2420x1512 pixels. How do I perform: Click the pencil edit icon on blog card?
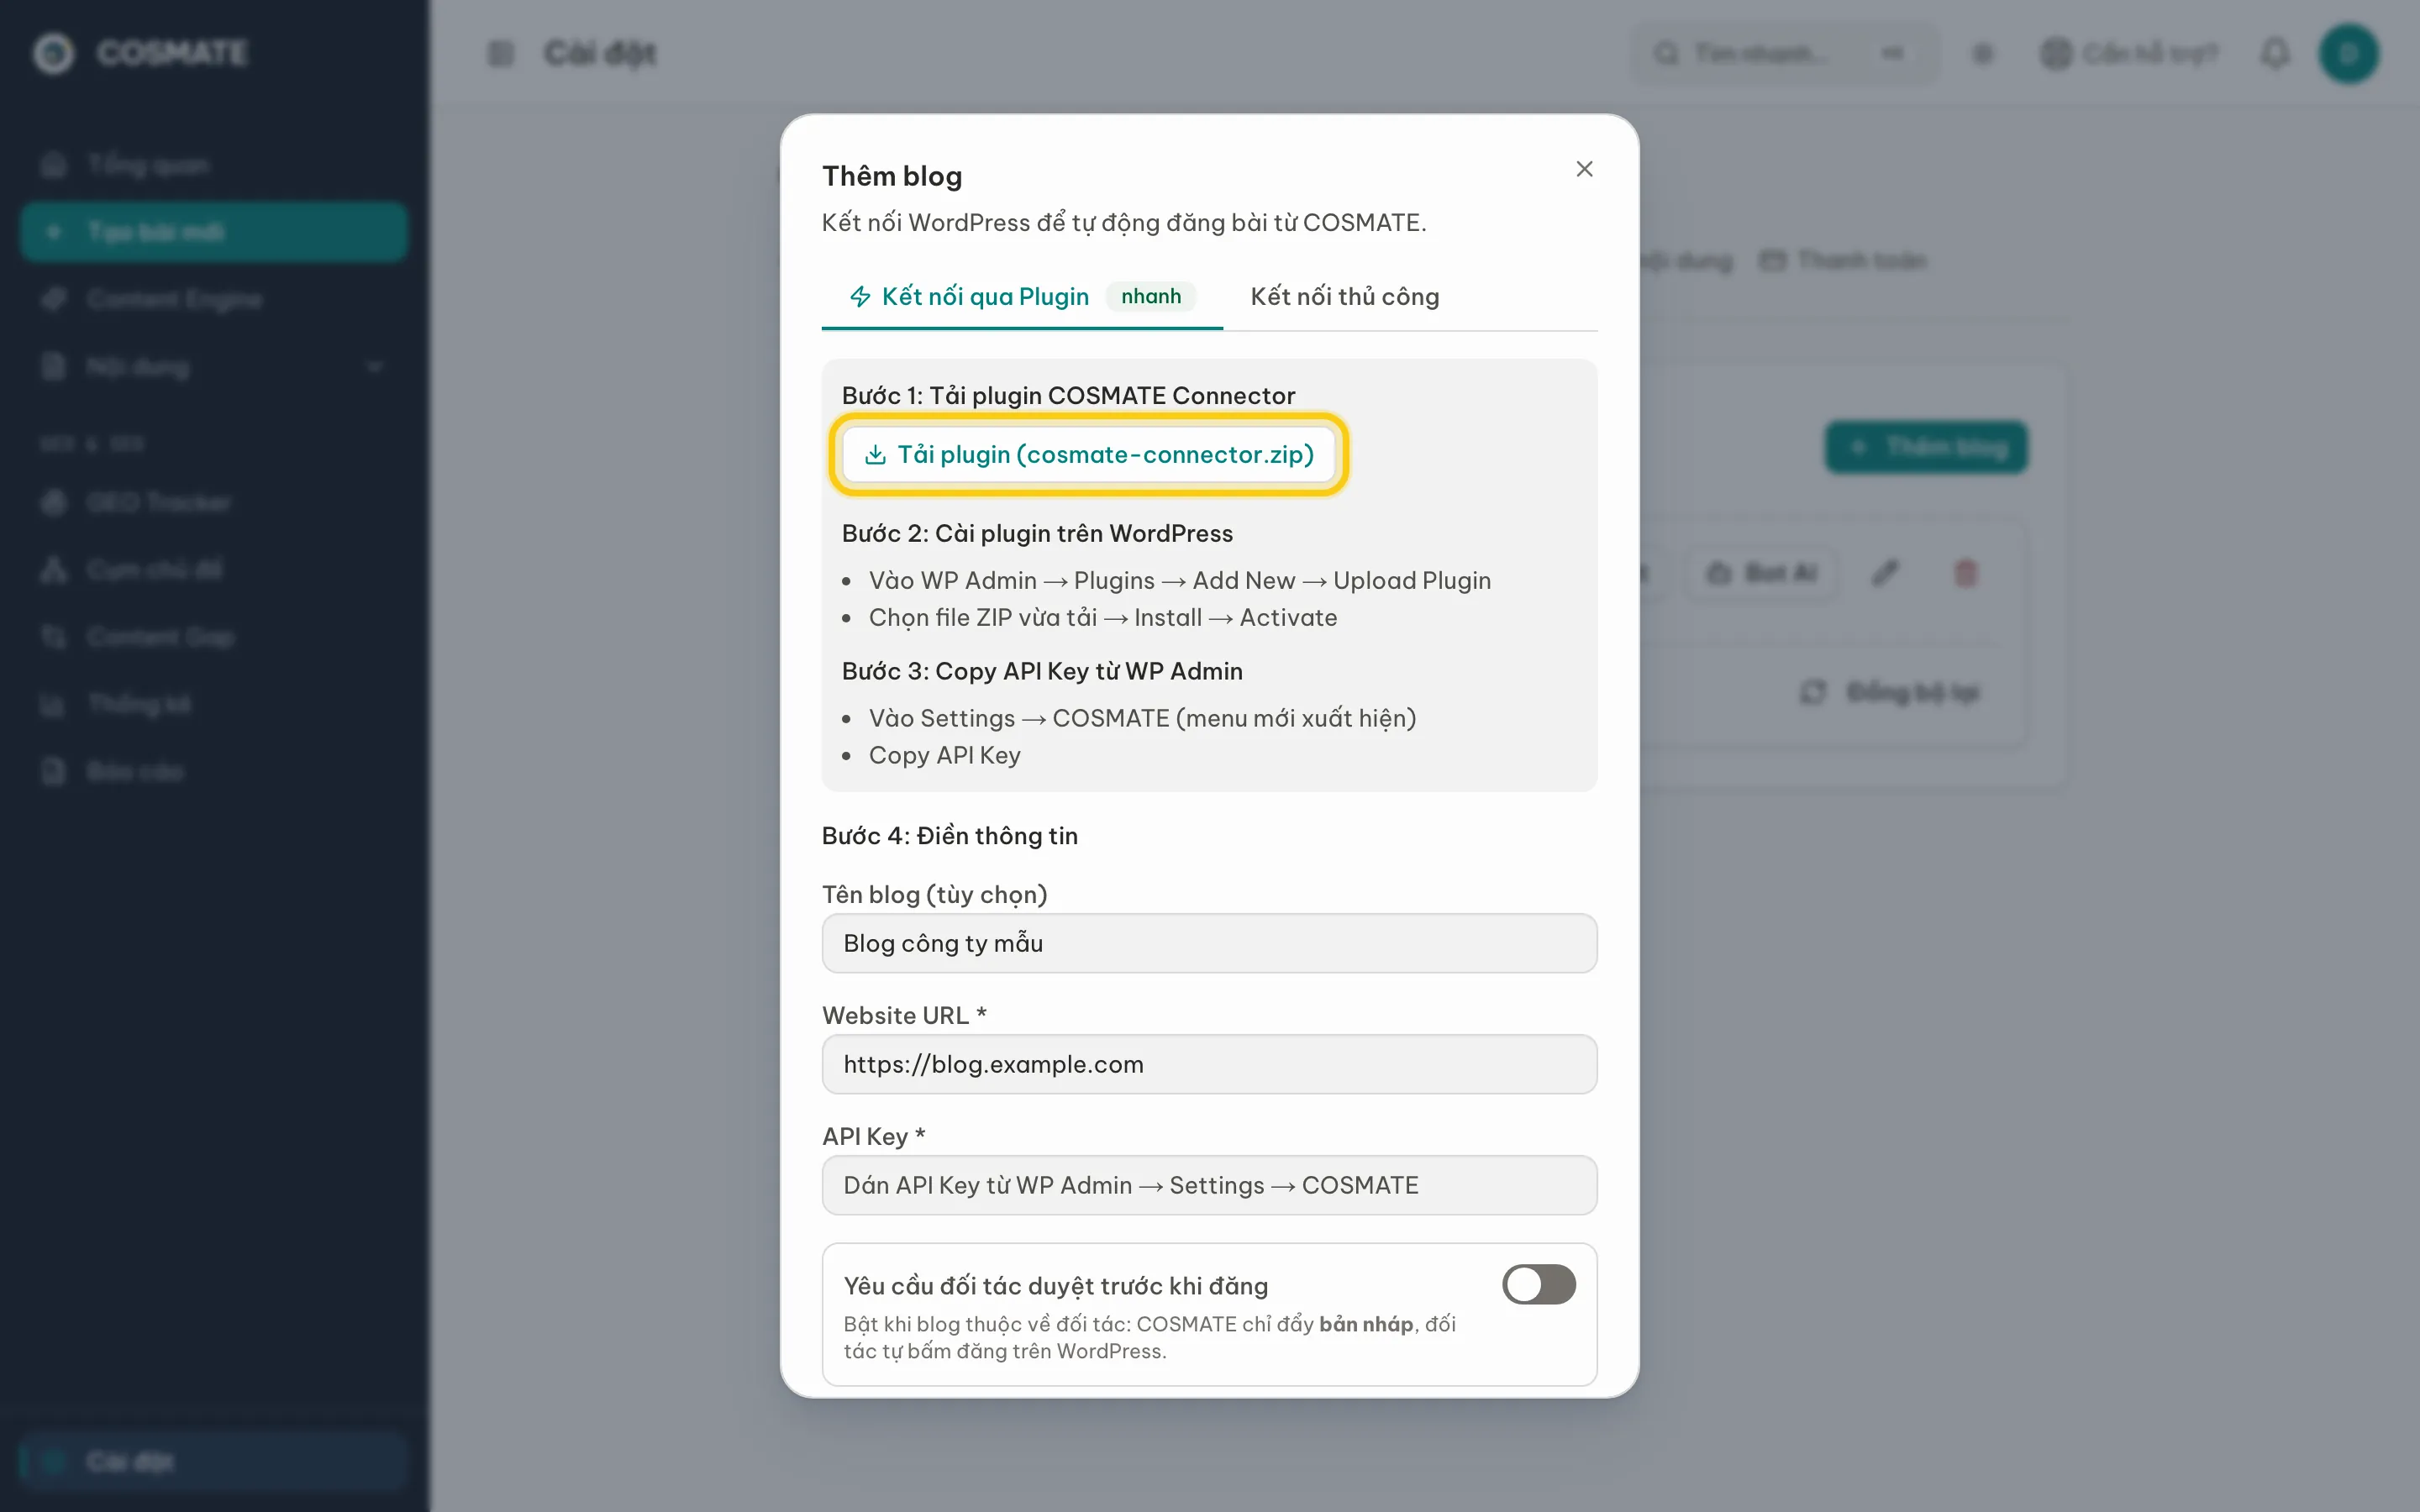1885,573
